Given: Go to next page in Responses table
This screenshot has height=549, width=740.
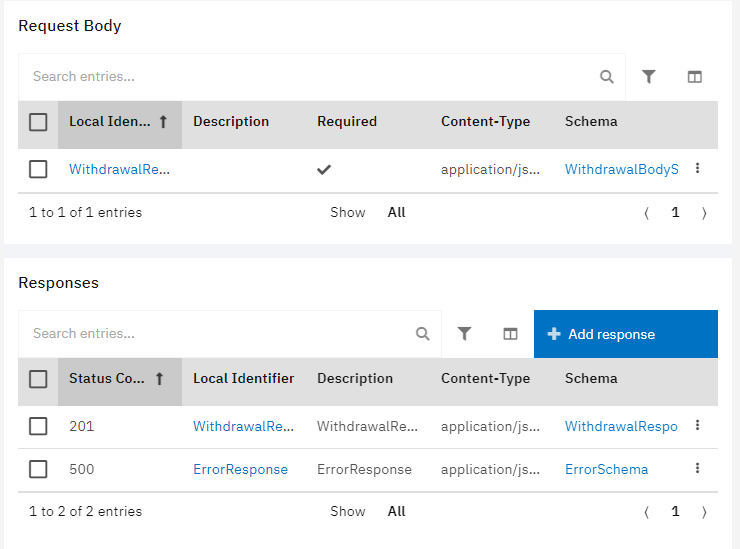Looking at the screenshot, I should (704, 512).
